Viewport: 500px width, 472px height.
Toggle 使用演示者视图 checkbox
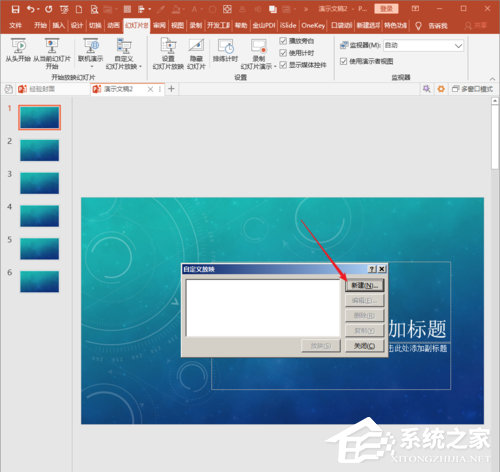(x=343, y=61)
